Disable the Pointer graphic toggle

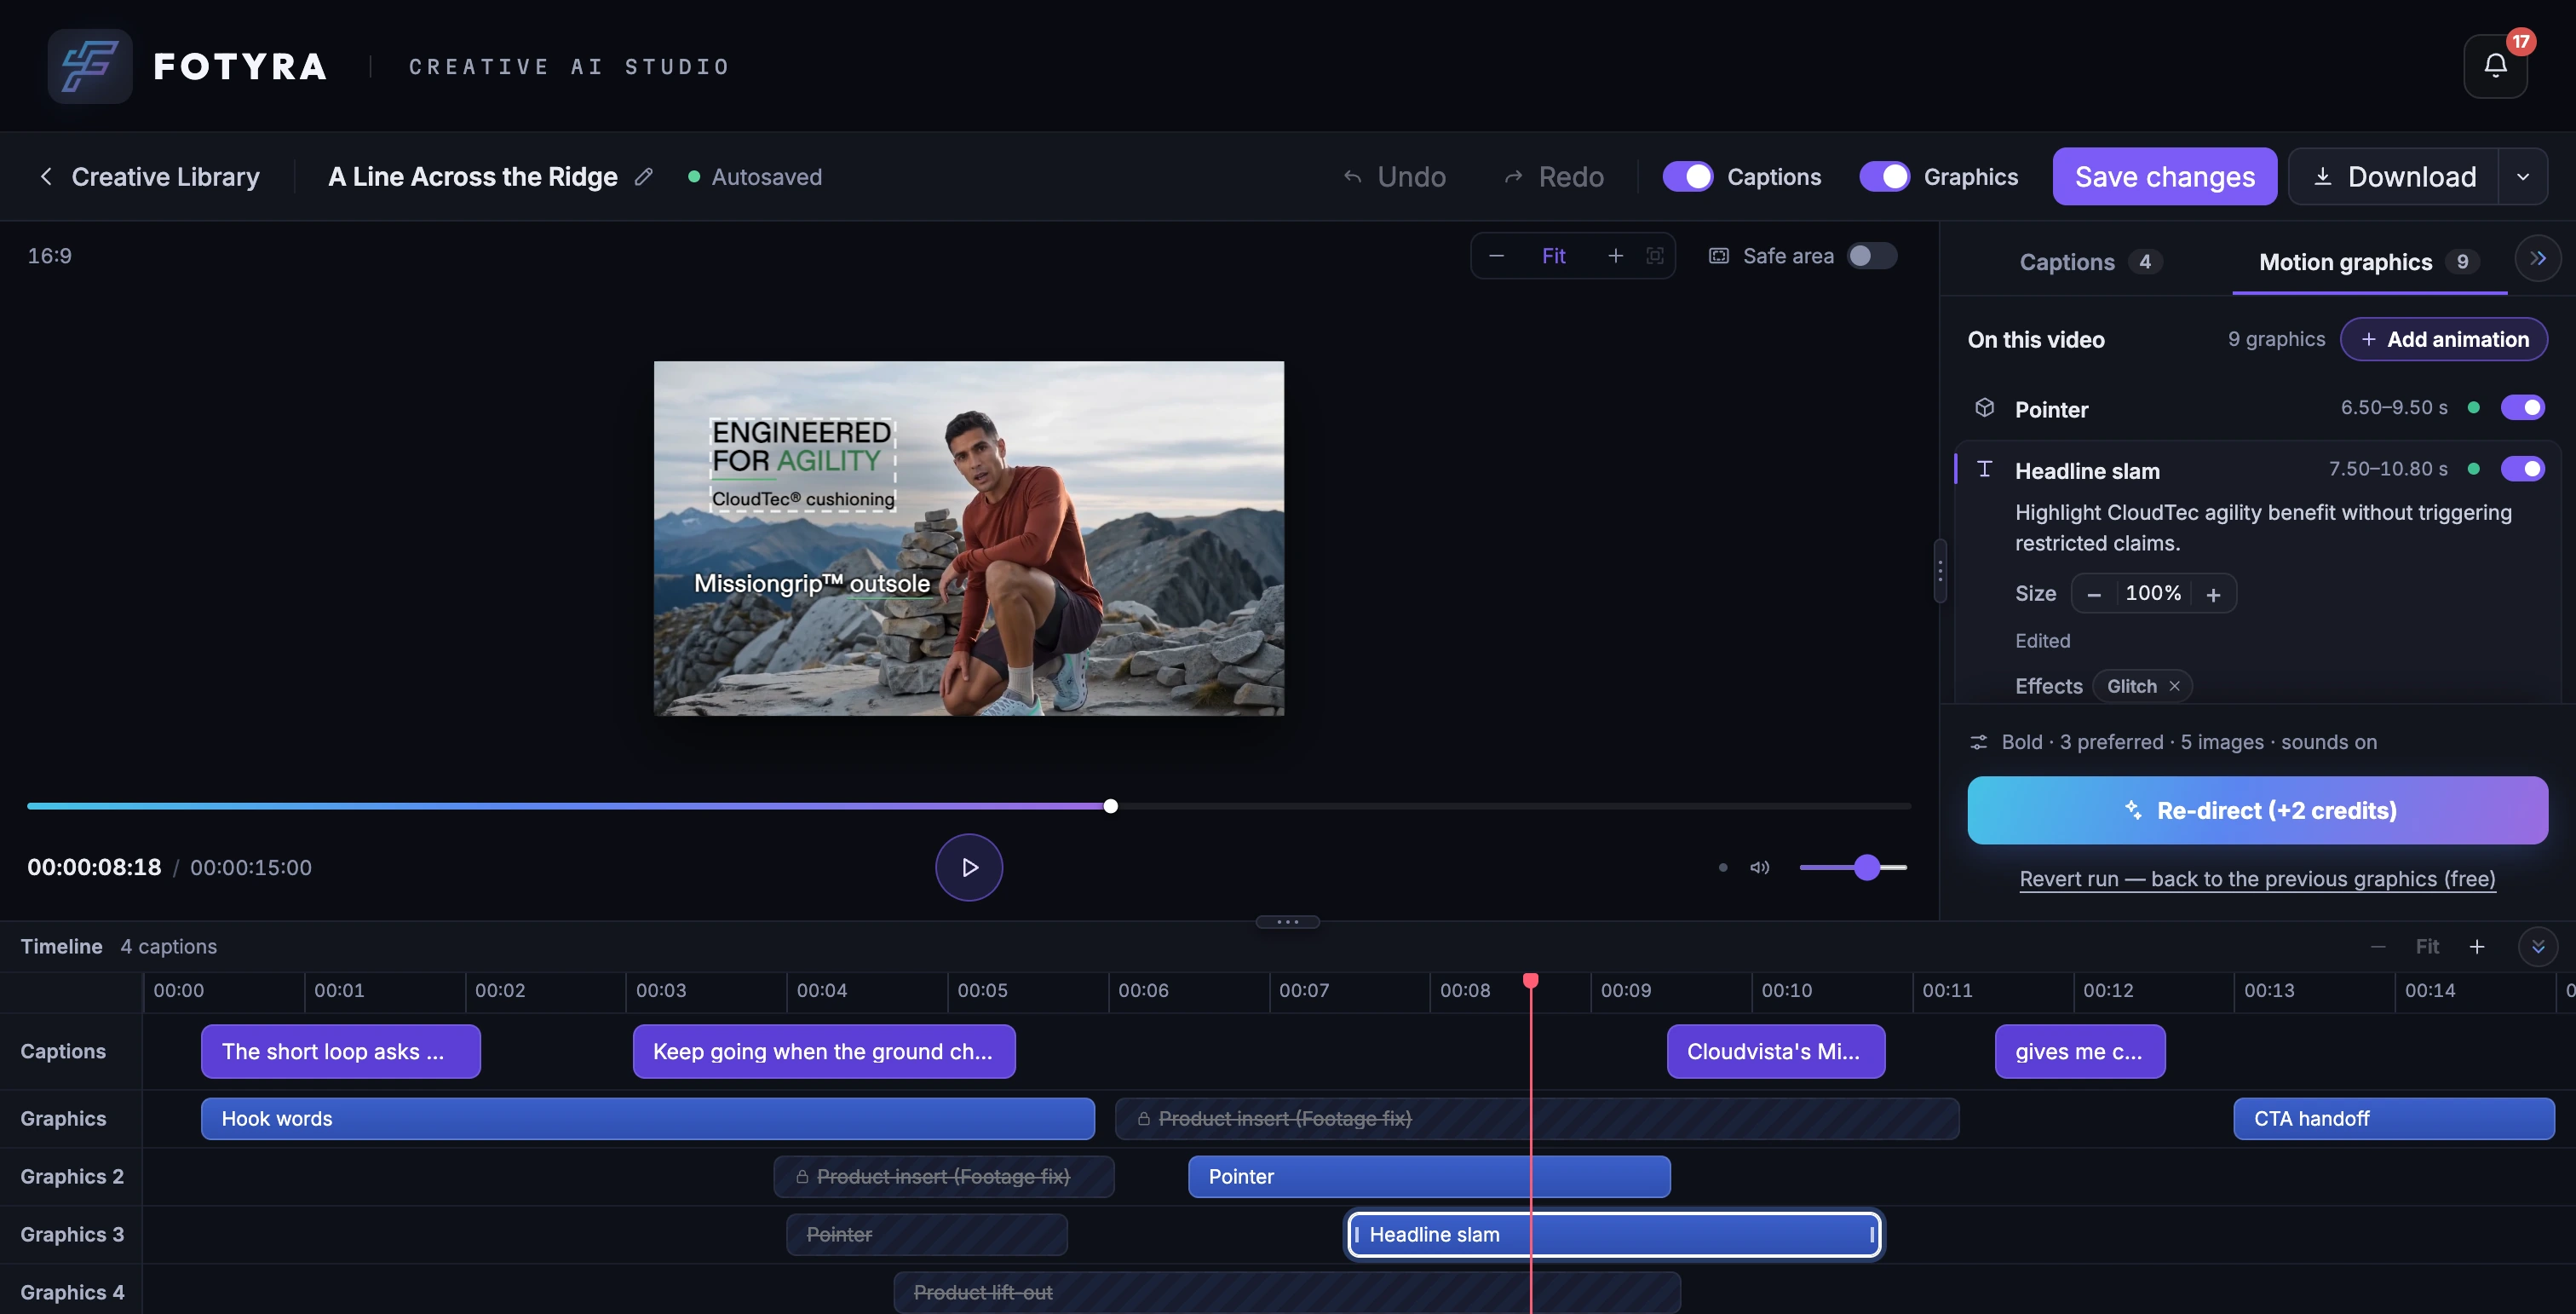[2522, 408]
